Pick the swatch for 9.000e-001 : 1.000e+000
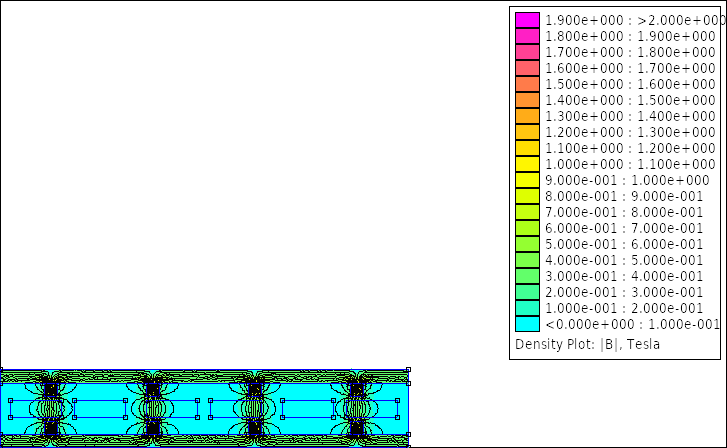 click(x=527, y=180)
